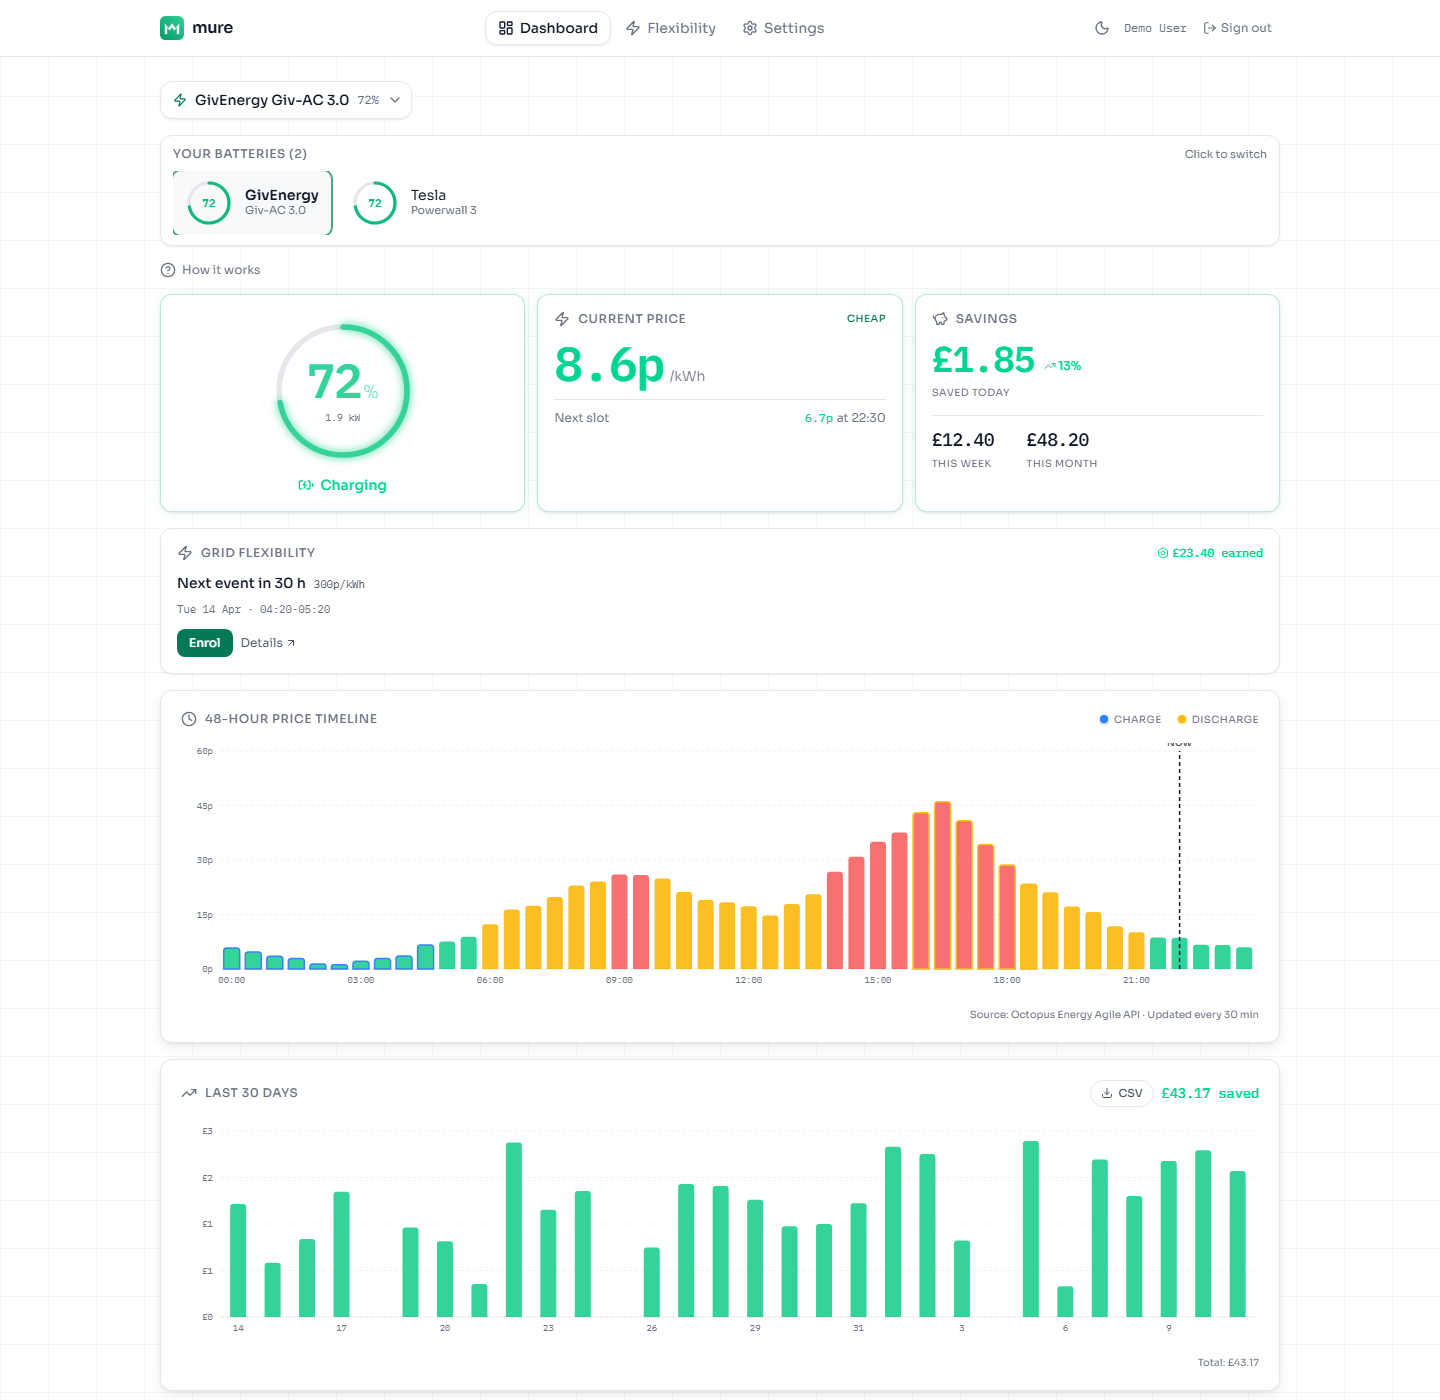This screenshot has height=1400, width=1440.
Task: Click the 72% charging progress ring
Action: (x=342, y=391)
